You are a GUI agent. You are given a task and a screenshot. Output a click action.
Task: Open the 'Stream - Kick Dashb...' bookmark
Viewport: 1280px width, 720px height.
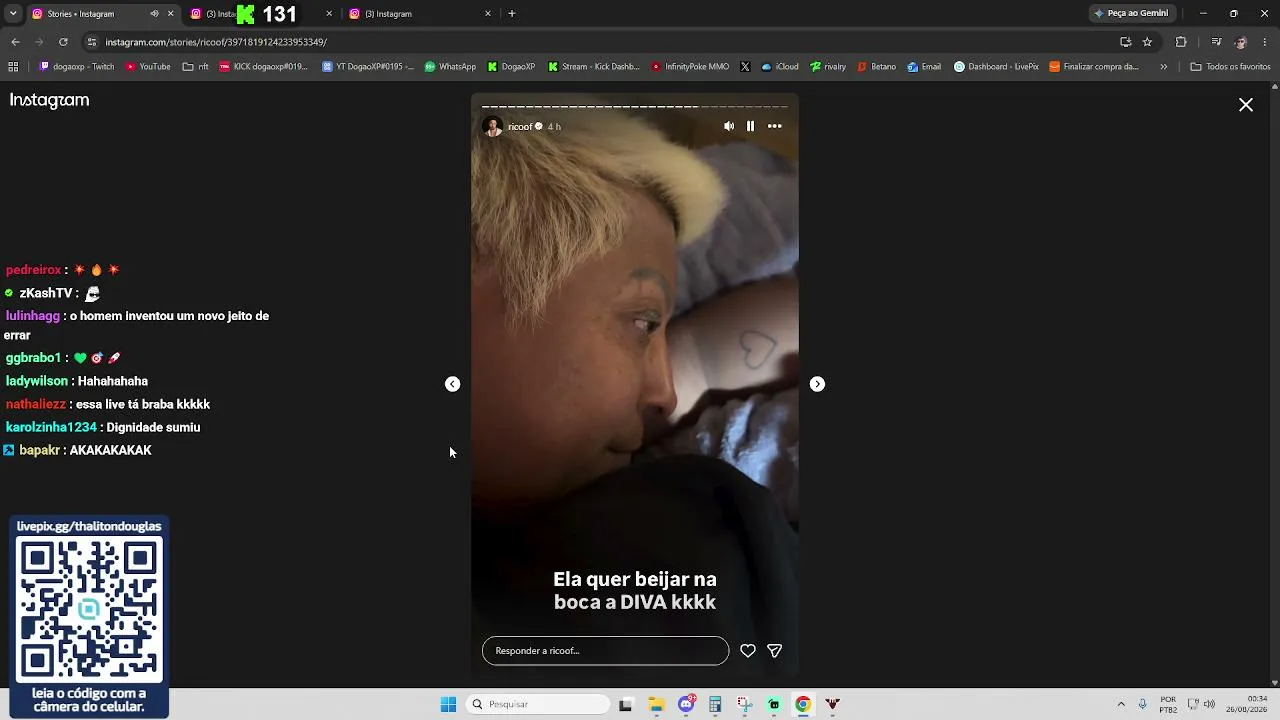[593, 67]
